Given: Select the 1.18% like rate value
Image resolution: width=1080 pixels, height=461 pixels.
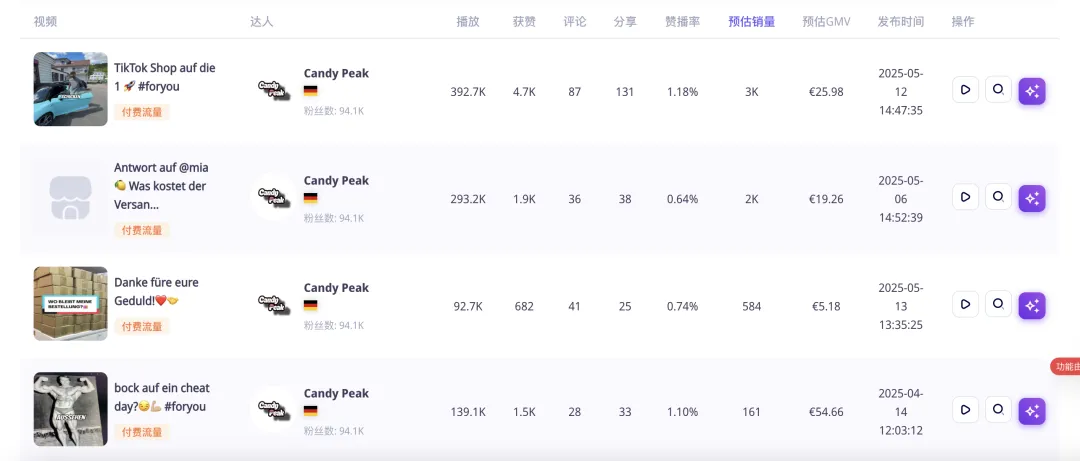Looking at the screenshot, I should click(683, 92).
